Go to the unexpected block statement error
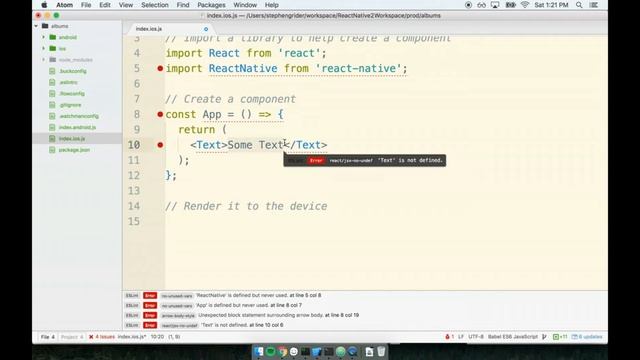The height and width of the screenshot is (360, 640). point(278,315)
